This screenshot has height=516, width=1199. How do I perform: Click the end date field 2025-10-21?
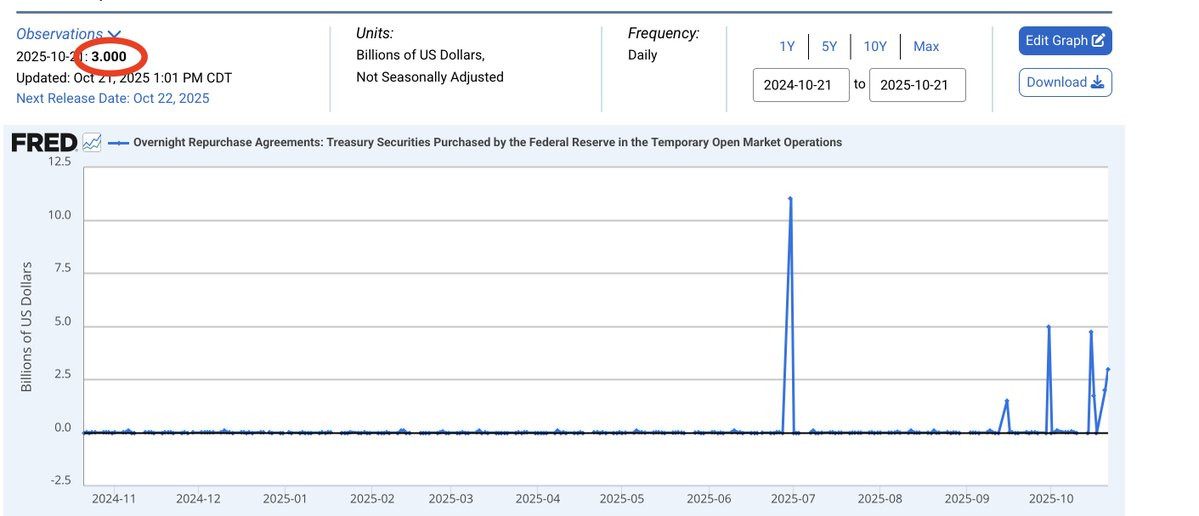[918, 85]
